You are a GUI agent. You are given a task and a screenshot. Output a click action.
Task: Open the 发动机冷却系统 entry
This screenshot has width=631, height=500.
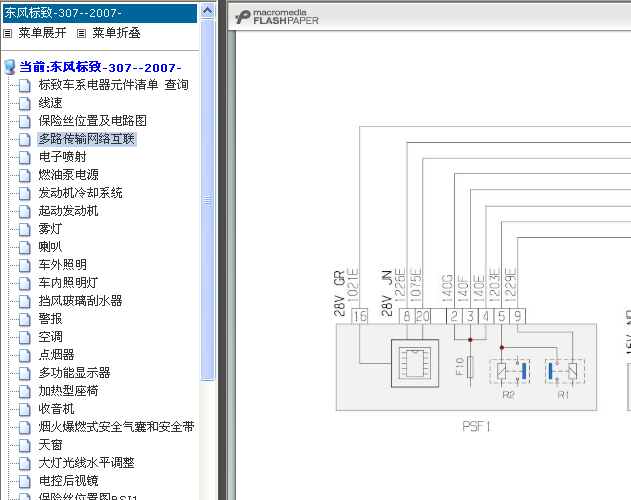[80, 193]
